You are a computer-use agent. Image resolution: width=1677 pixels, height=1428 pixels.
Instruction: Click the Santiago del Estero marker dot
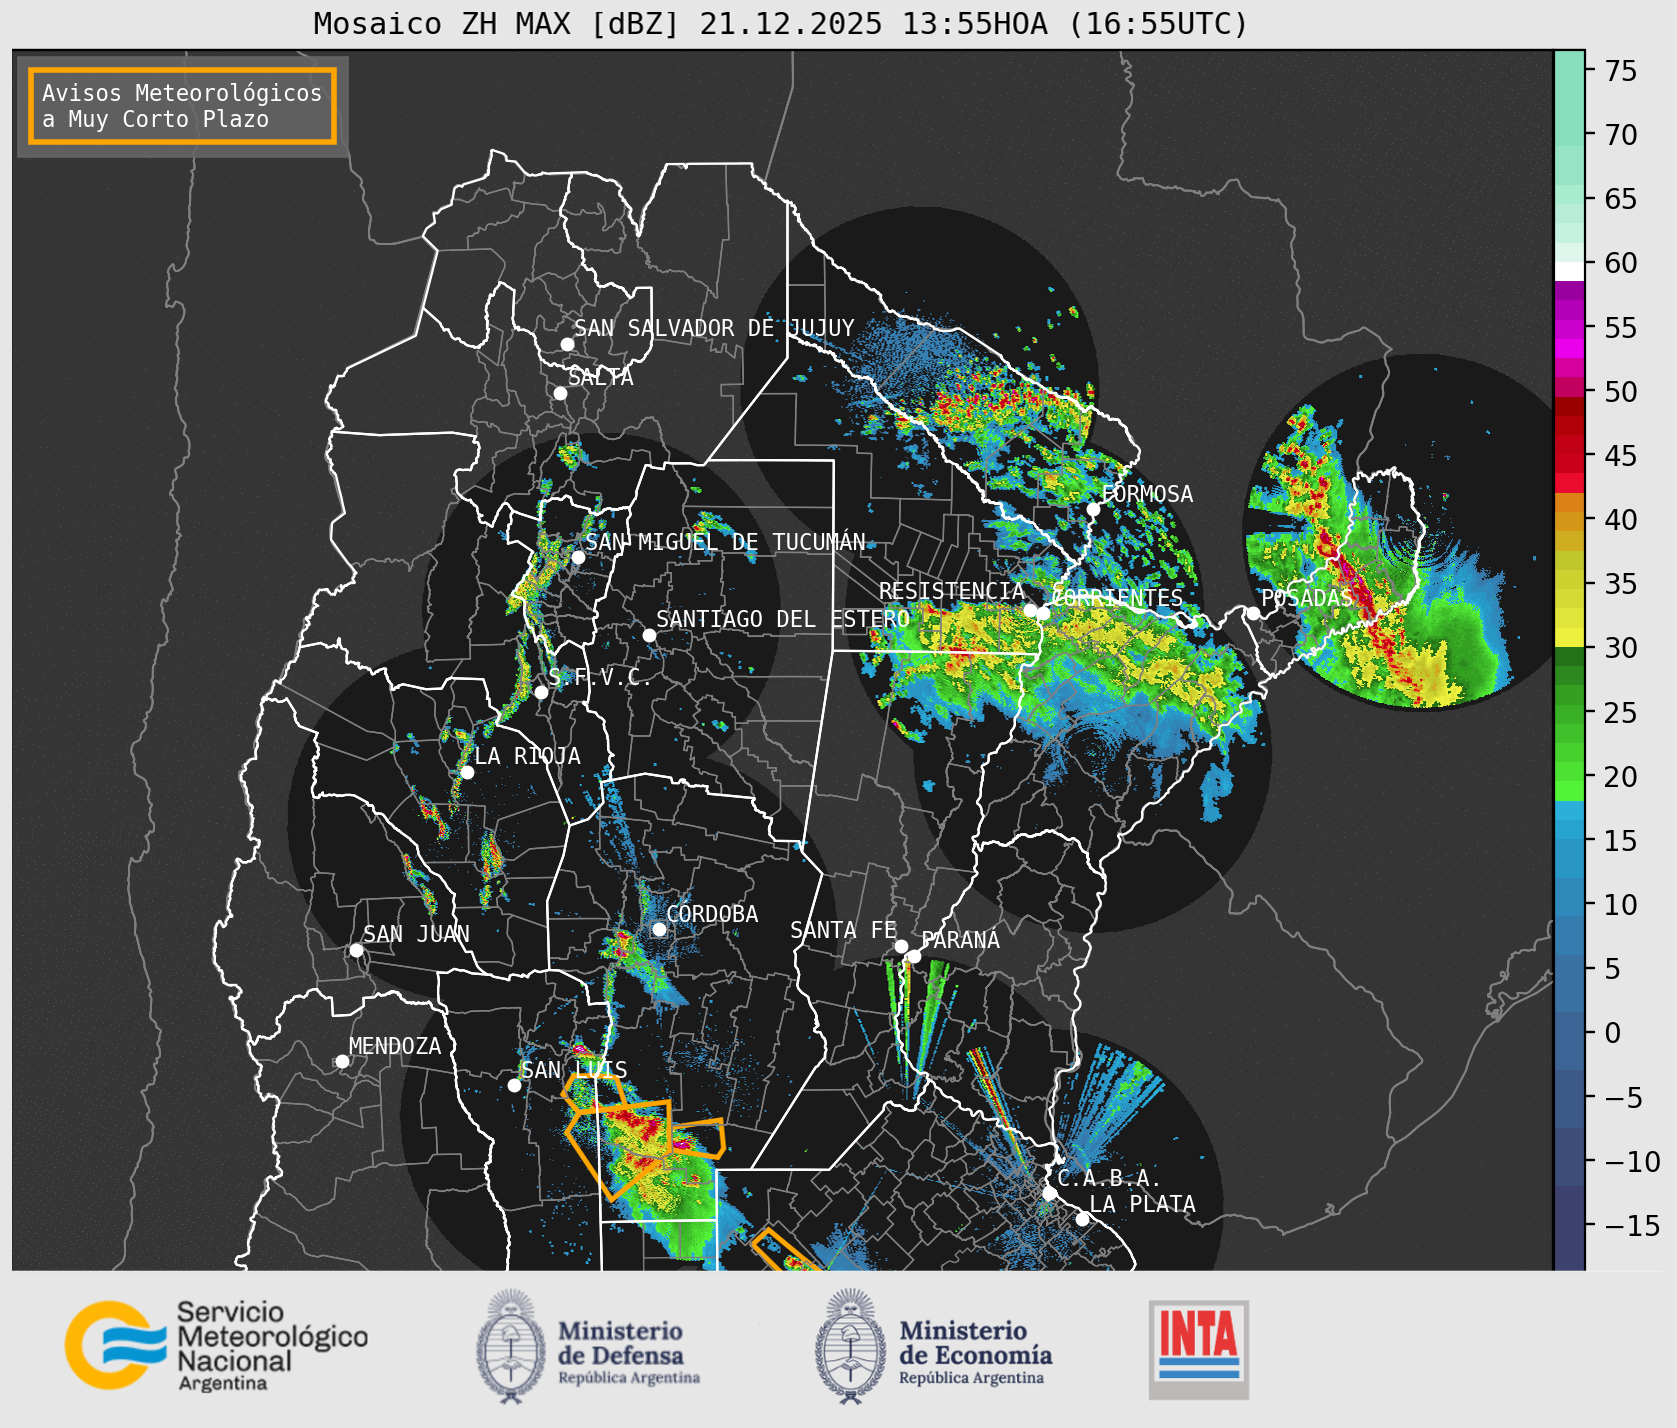pos(649,635)
